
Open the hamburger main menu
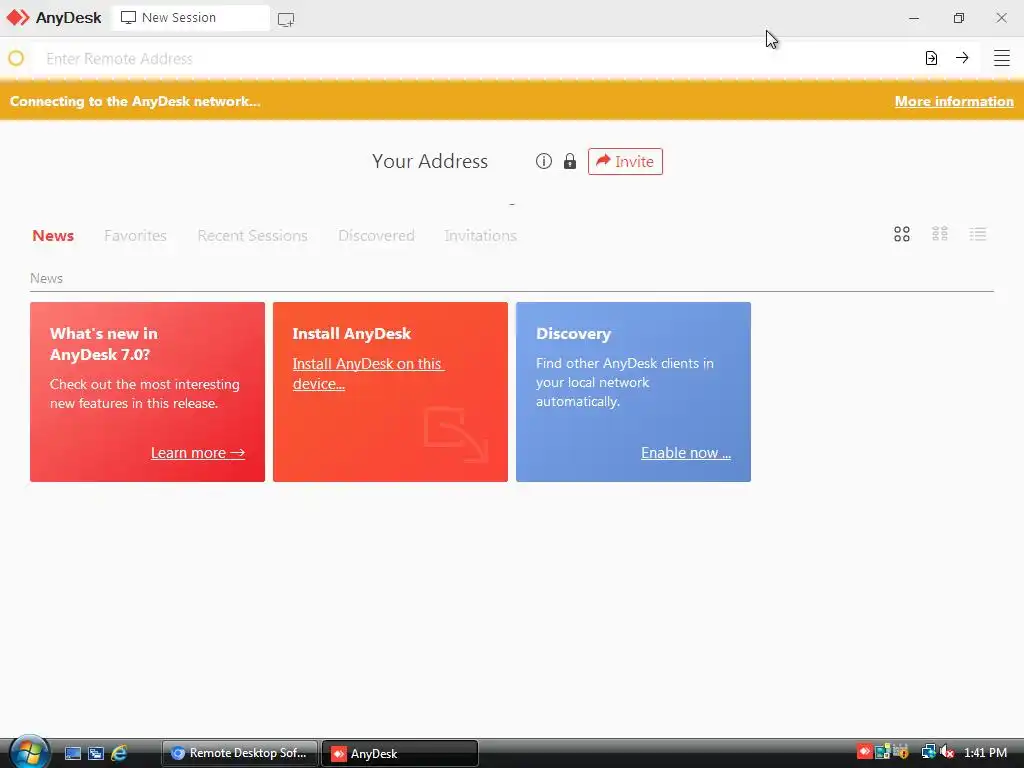point(1002,58)
